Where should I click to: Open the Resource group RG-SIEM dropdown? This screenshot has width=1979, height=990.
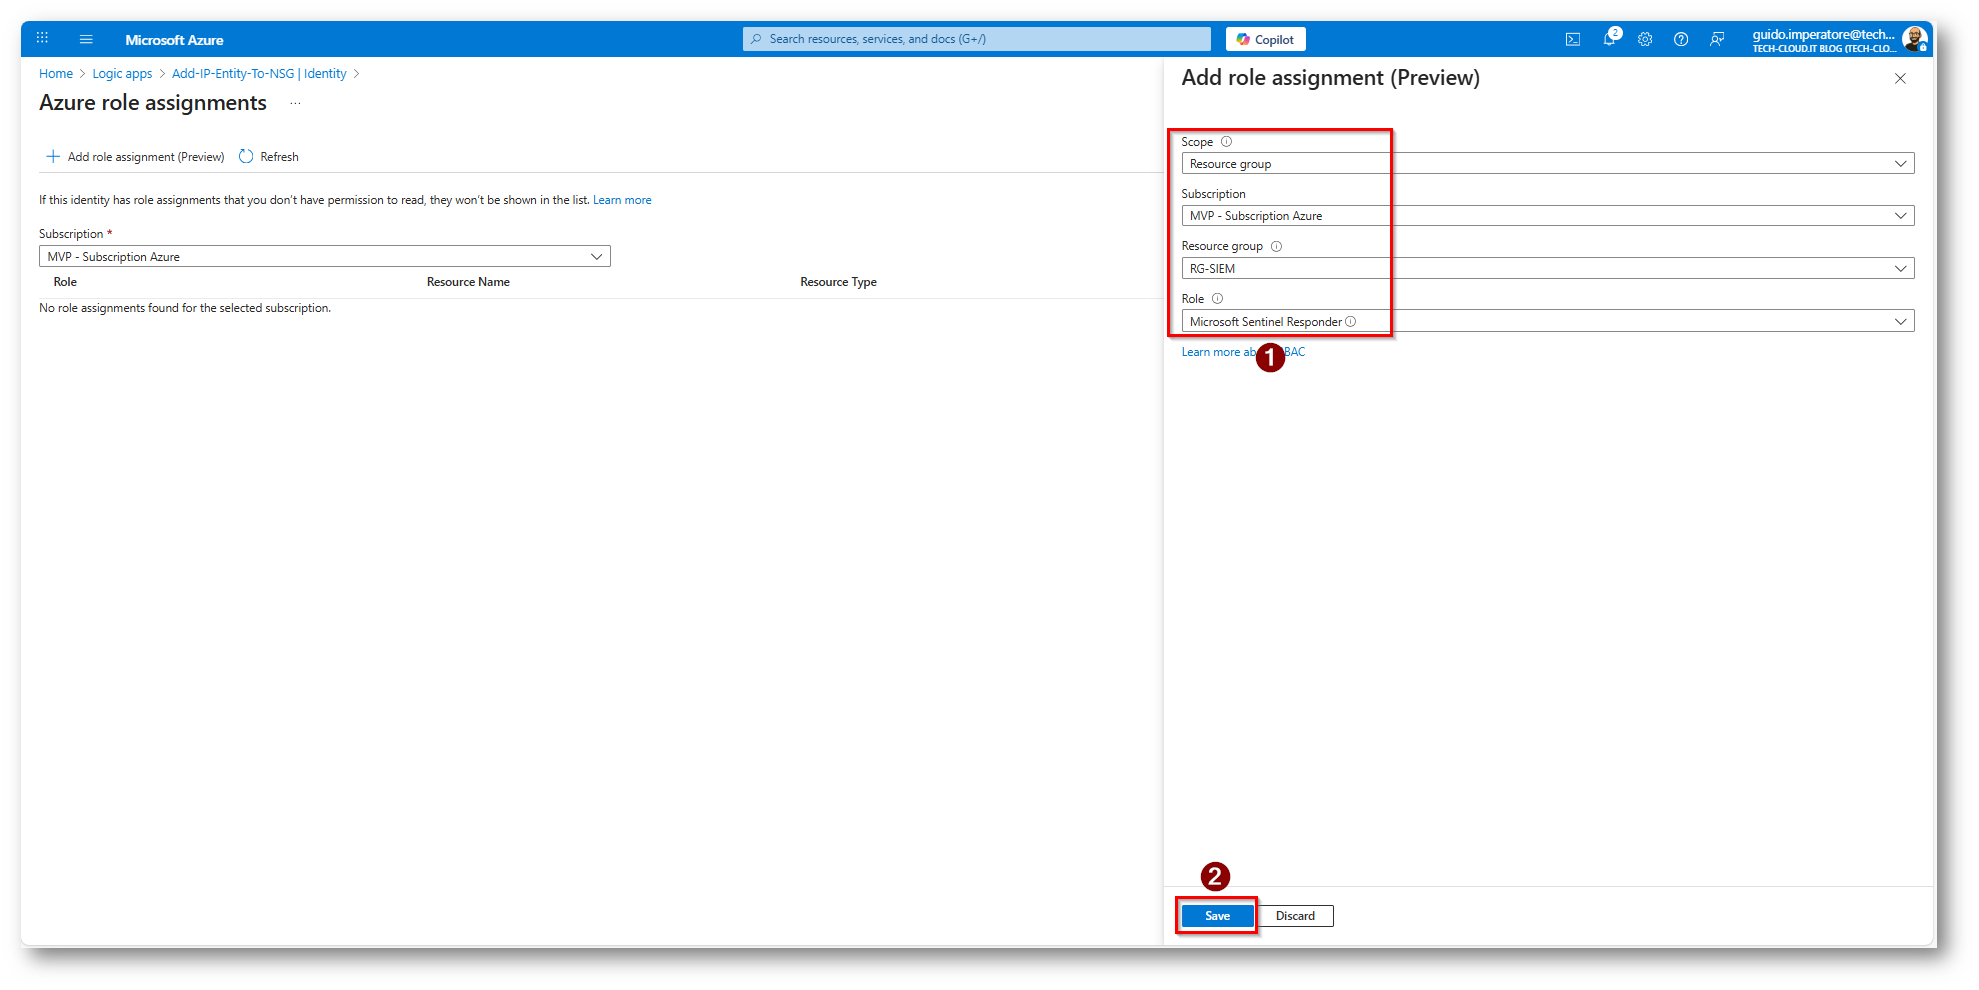(x=1548, y=268)
